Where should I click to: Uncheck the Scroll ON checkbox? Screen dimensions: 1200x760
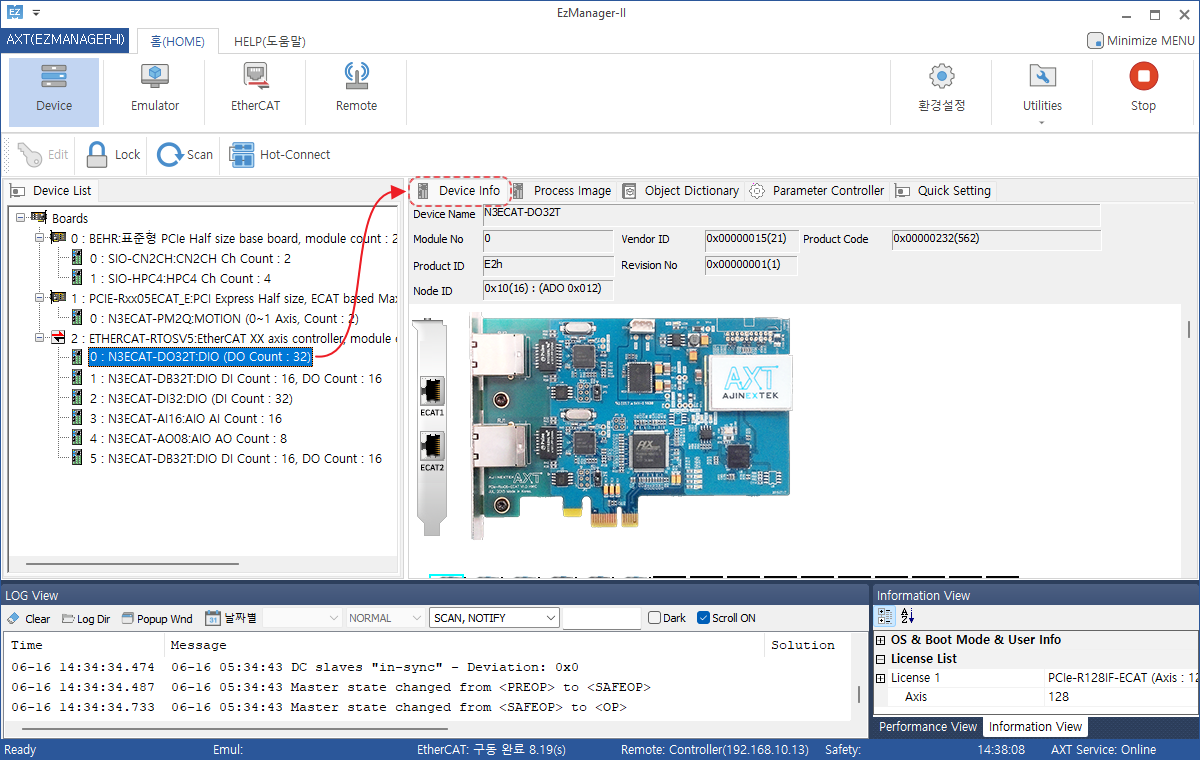pos(703,618)
